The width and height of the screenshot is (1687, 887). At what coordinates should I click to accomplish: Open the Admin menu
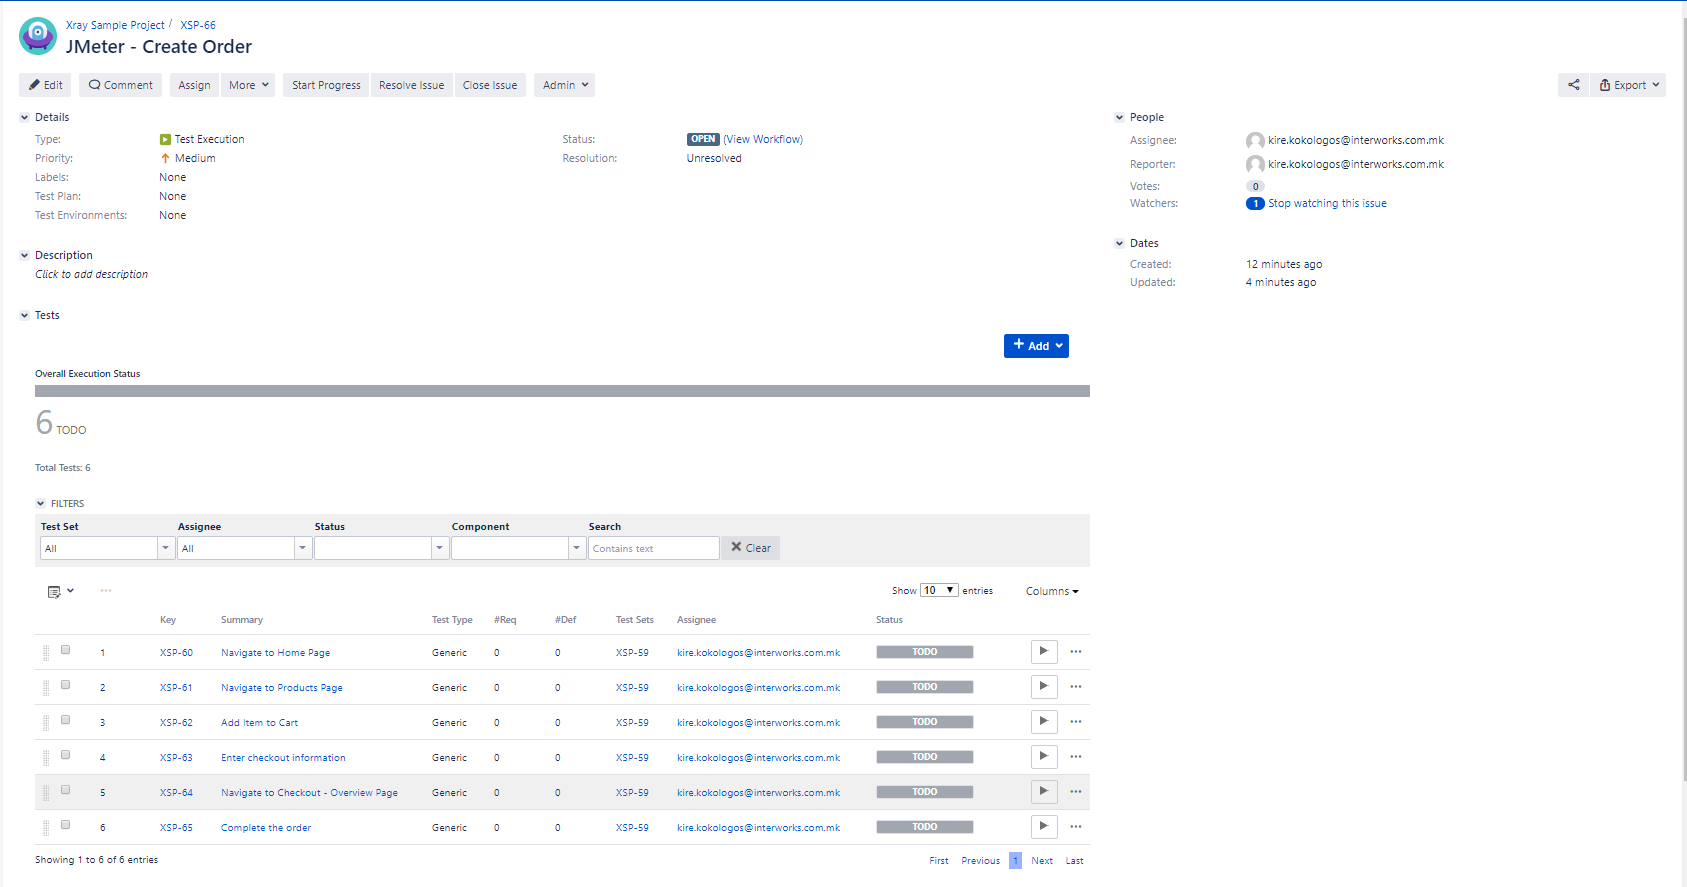[564, 85]
